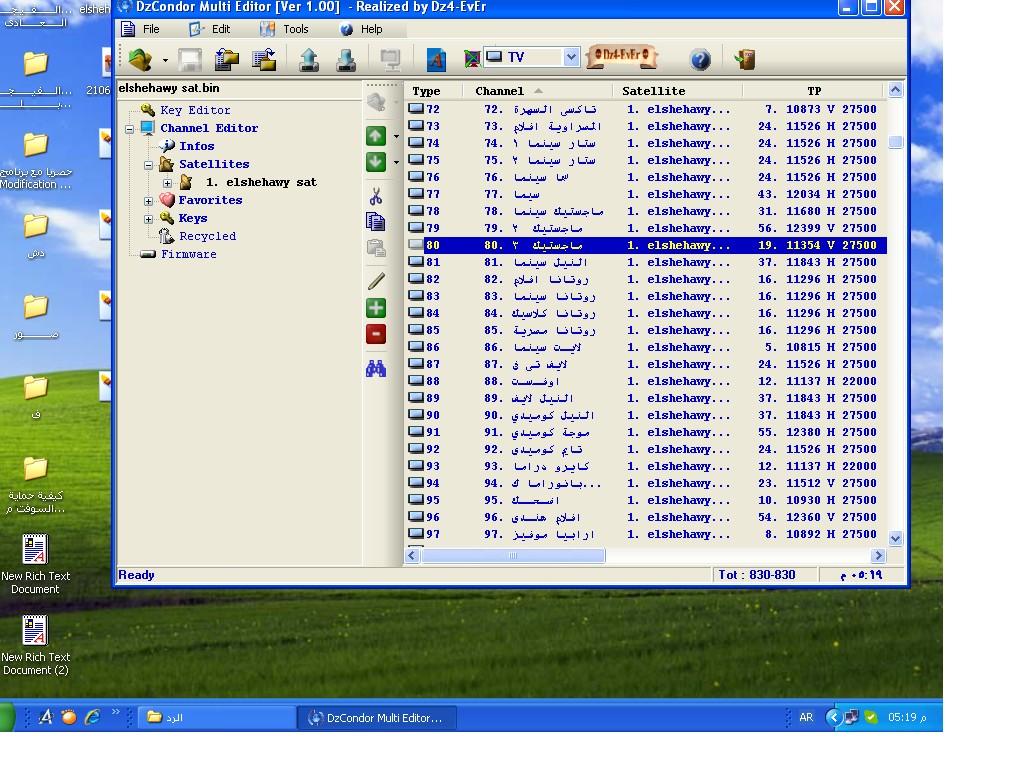Click the pencil edit icon
Screen dimensions: 1024x768
[376, 281]
